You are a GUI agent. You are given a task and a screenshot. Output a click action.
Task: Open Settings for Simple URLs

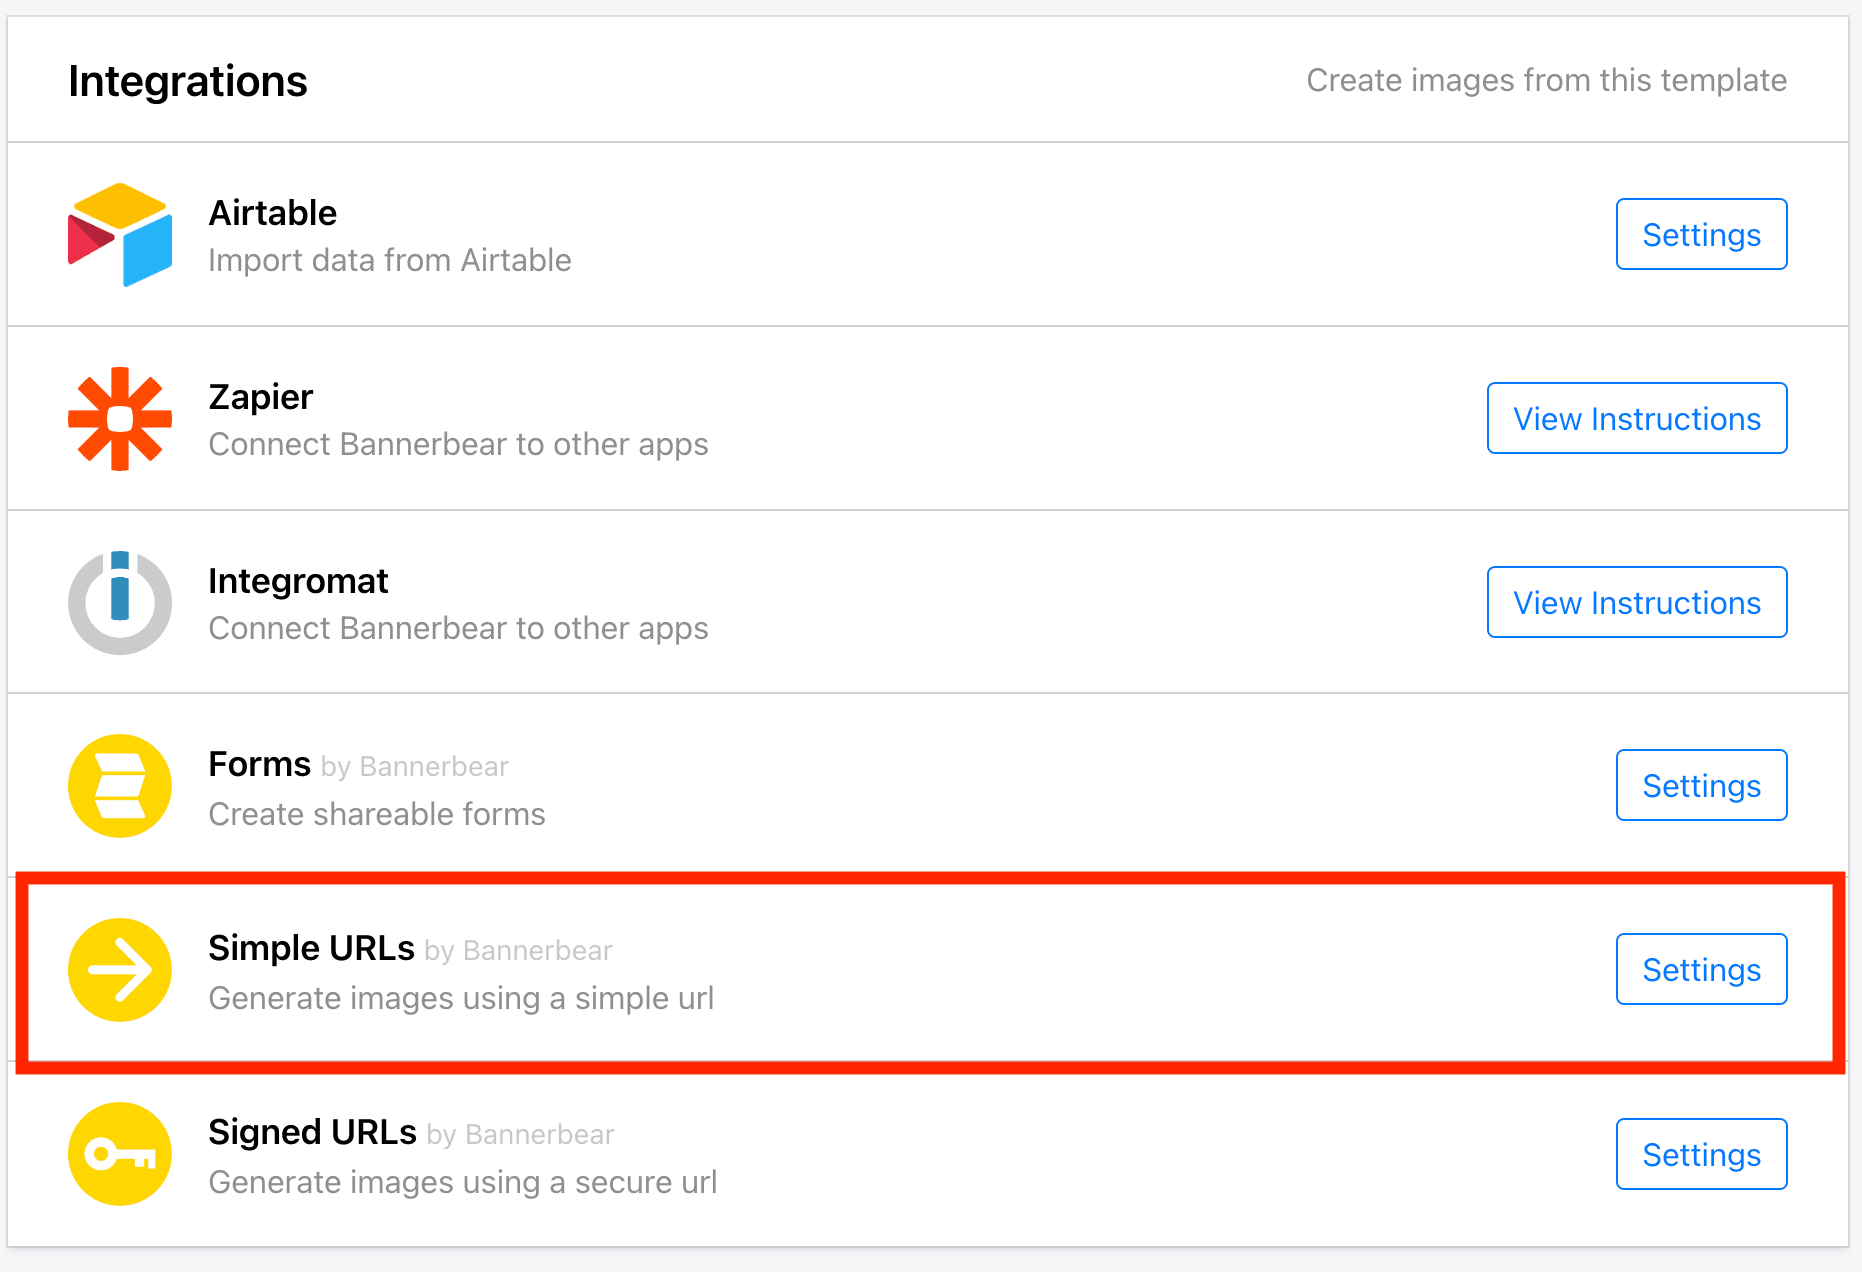[x=1700, y=969]
